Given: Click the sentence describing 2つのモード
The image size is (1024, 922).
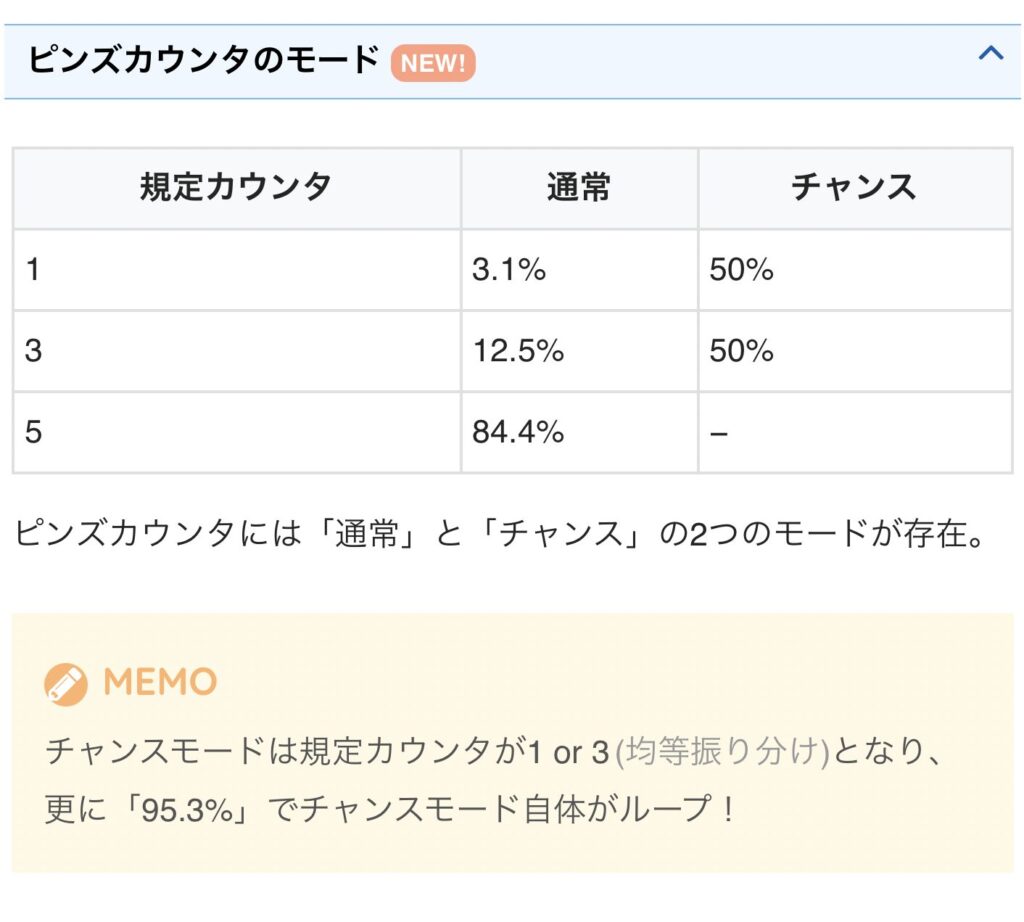Looking at the screenshot, I should pos(500,533).
